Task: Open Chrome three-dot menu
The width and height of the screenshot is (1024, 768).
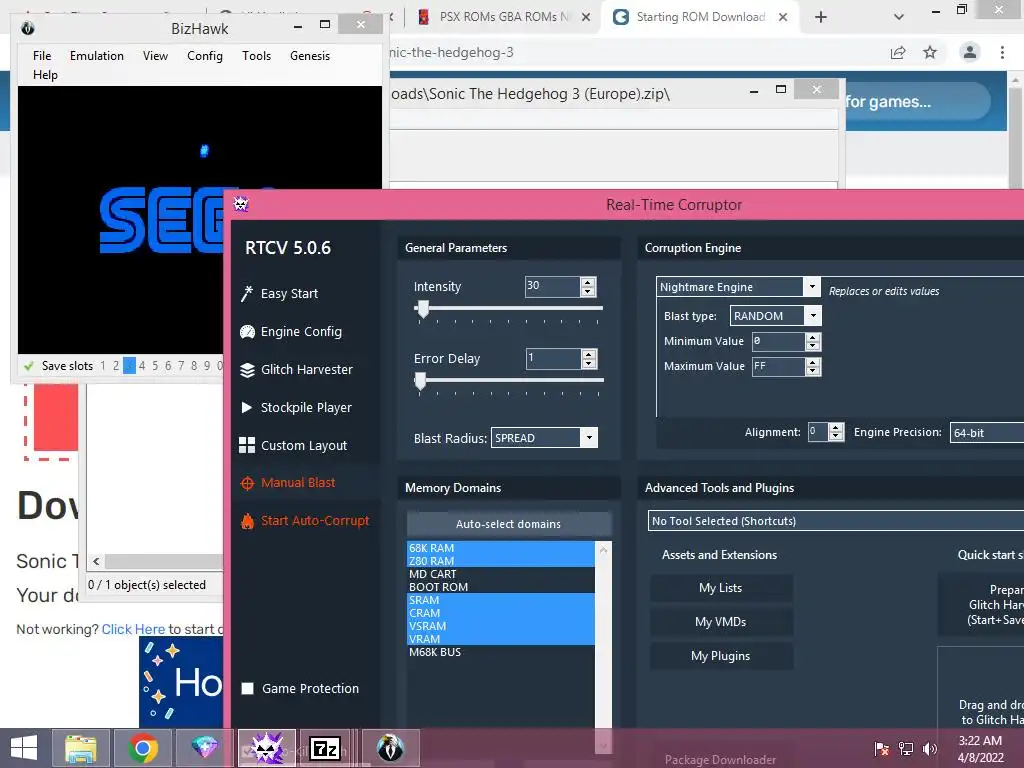Action: 1002,52
